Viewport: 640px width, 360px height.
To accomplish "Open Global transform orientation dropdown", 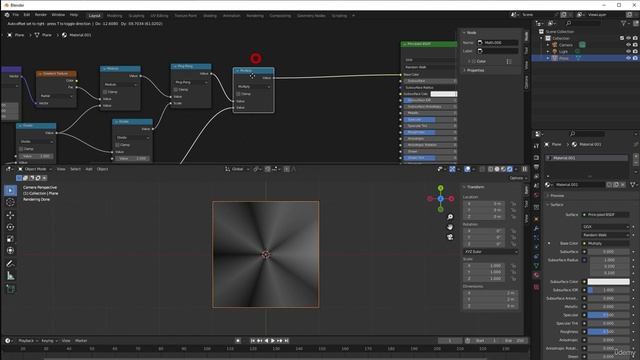I will pos(237,169).
